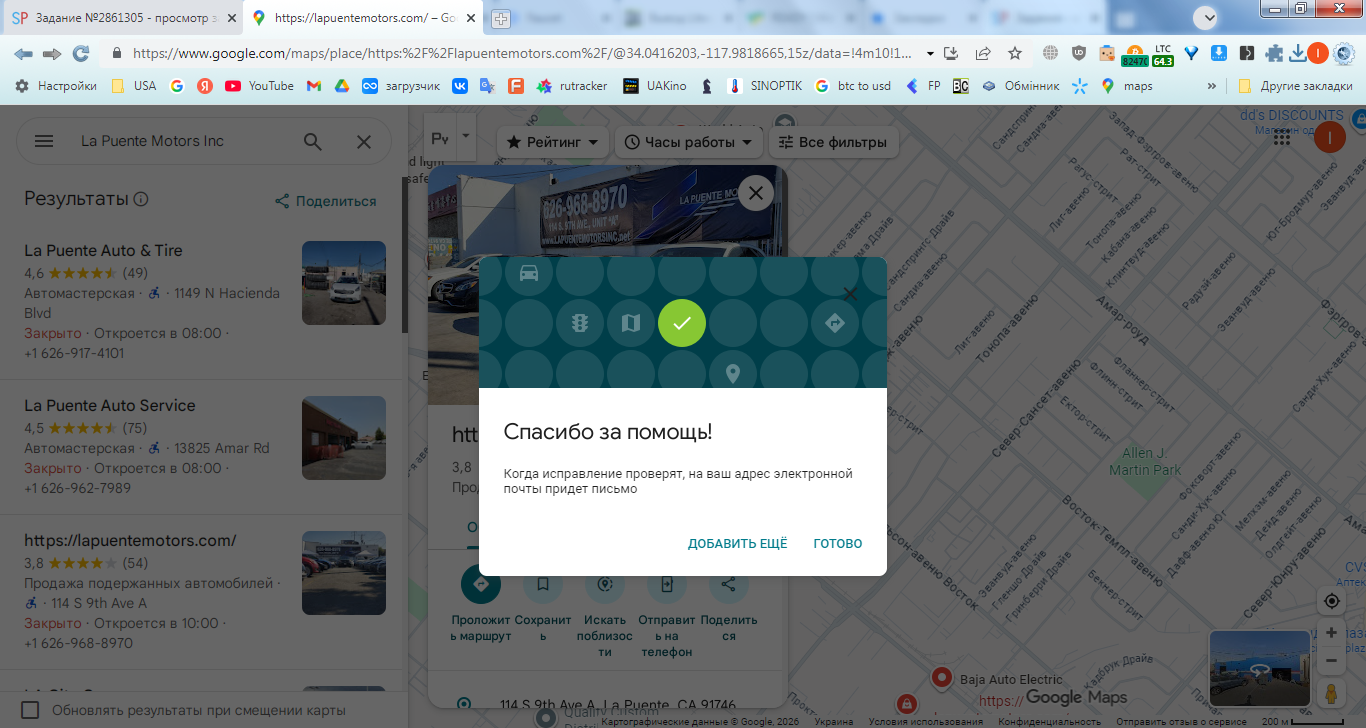Click the browser forward arrow
Viewport: 1366px width, 728px height.
point(52,53)
